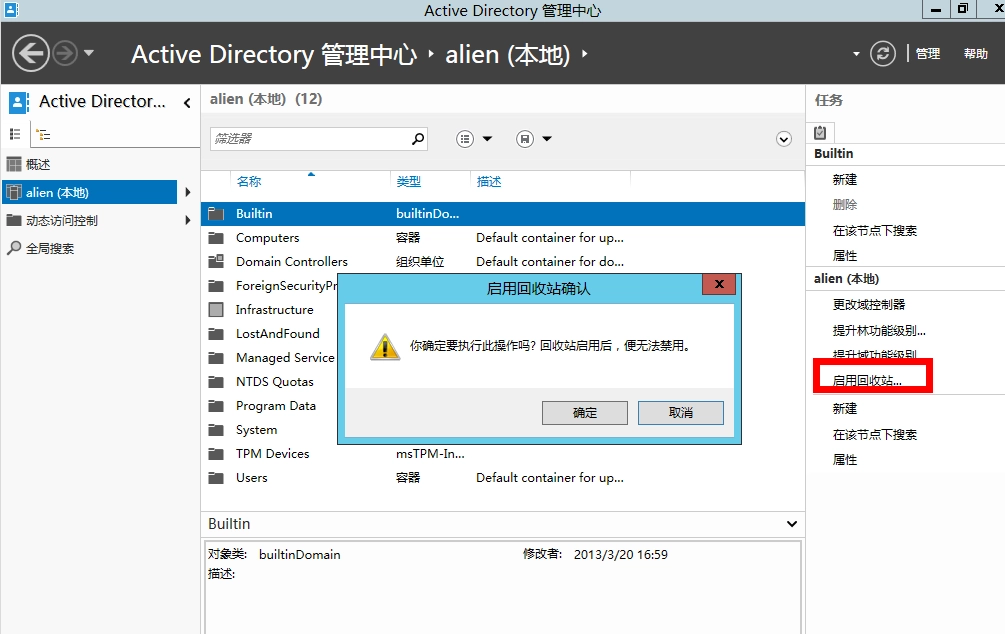This screenshot has width=1005, height=634.
Task: Open the tasks clipboard icon tab
Action: [x=820, y=132]
